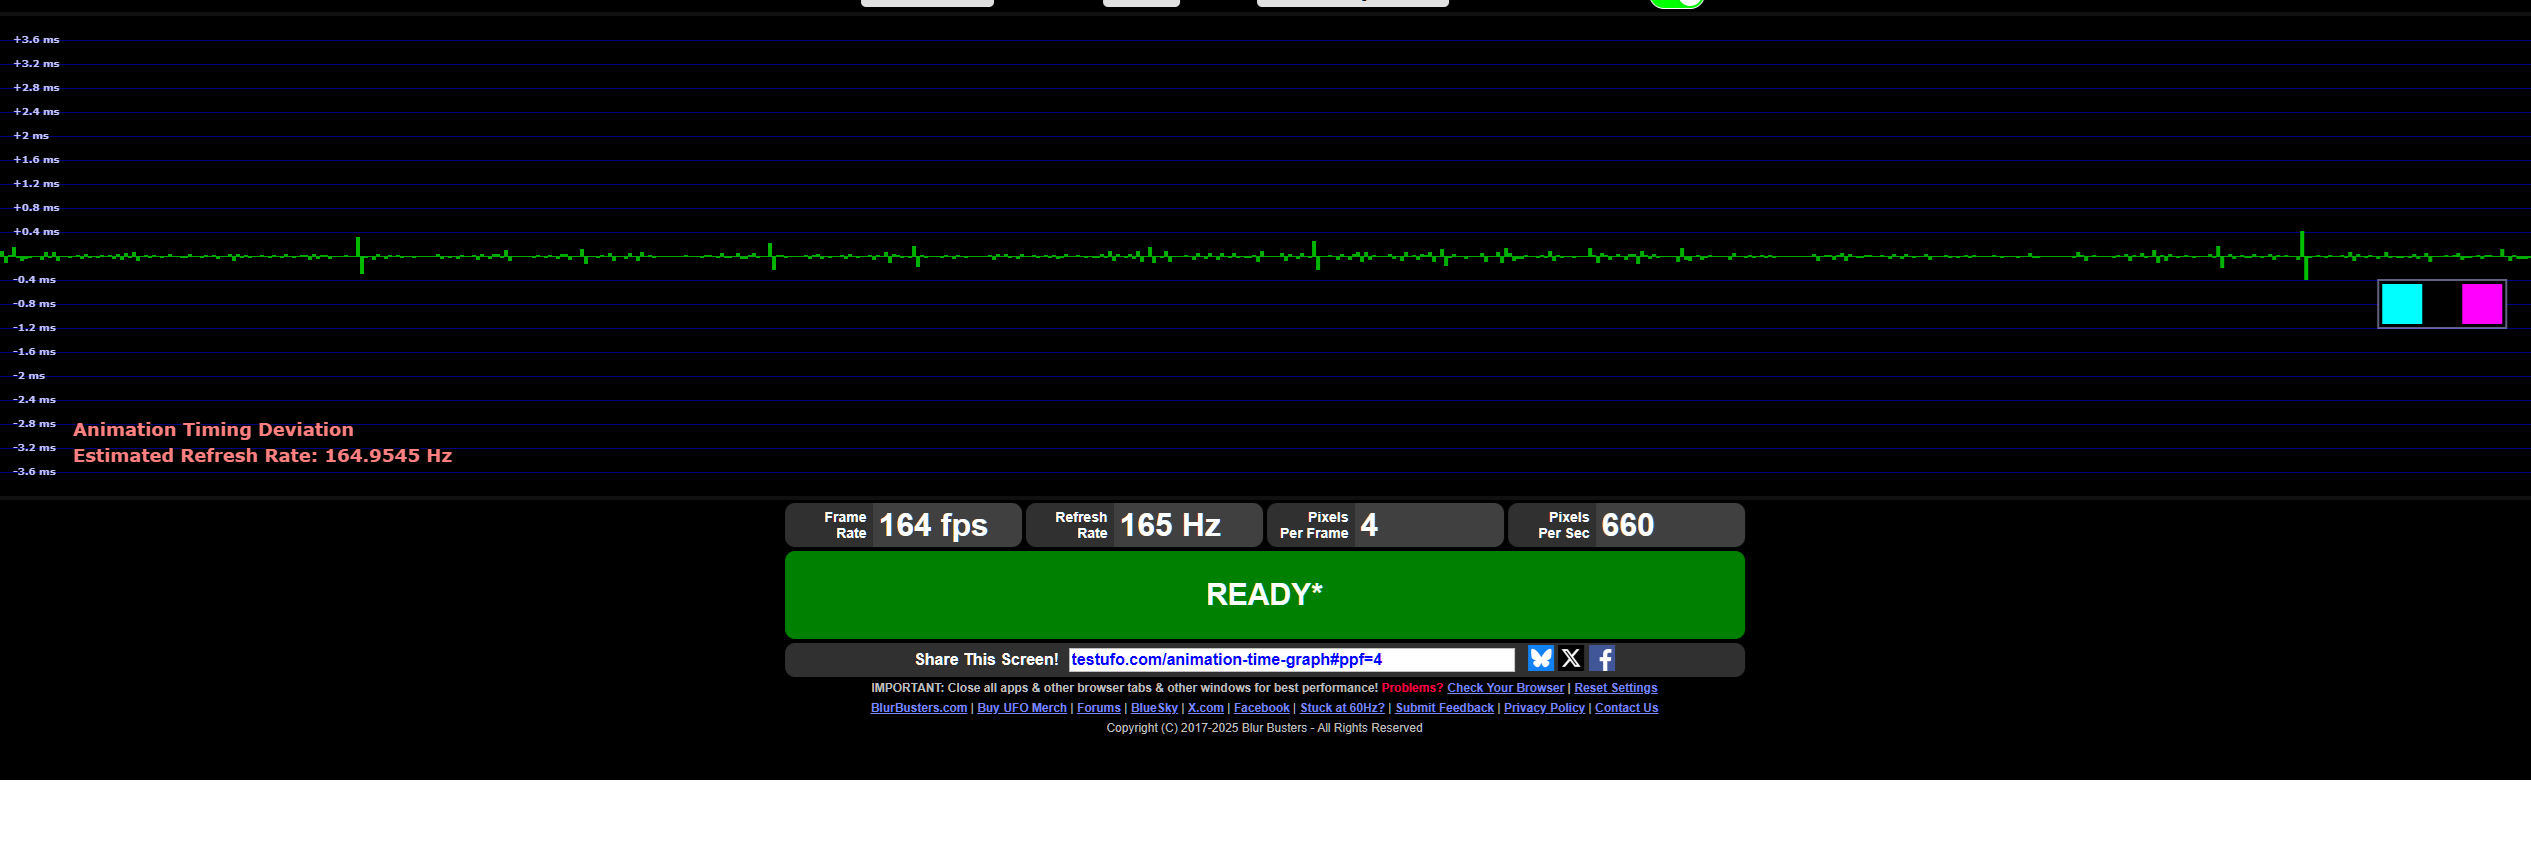The height and width of the screenshot is (849, 2531).
Task: Share the test on X icon
Action: coord(1571,658)
